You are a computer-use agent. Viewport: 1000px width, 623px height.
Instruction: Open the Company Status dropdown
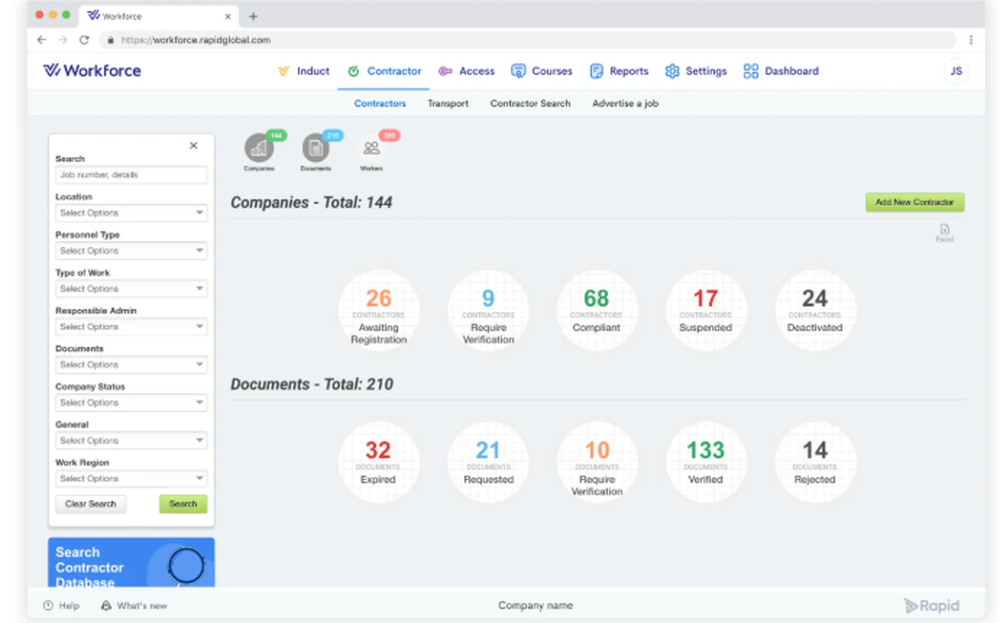point(131,402)
